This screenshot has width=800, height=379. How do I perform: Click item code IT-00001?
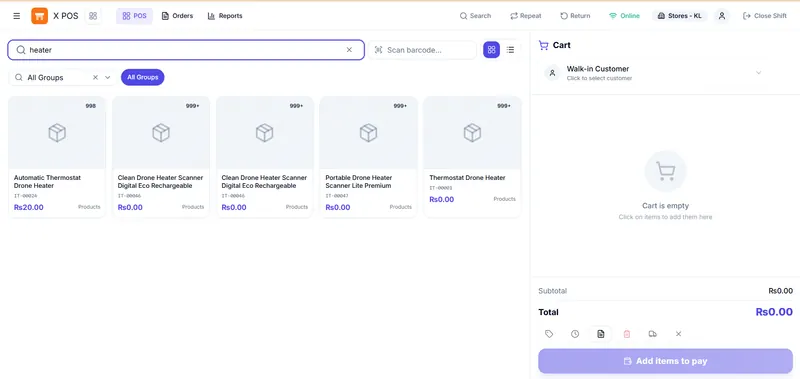coord(441,188)
